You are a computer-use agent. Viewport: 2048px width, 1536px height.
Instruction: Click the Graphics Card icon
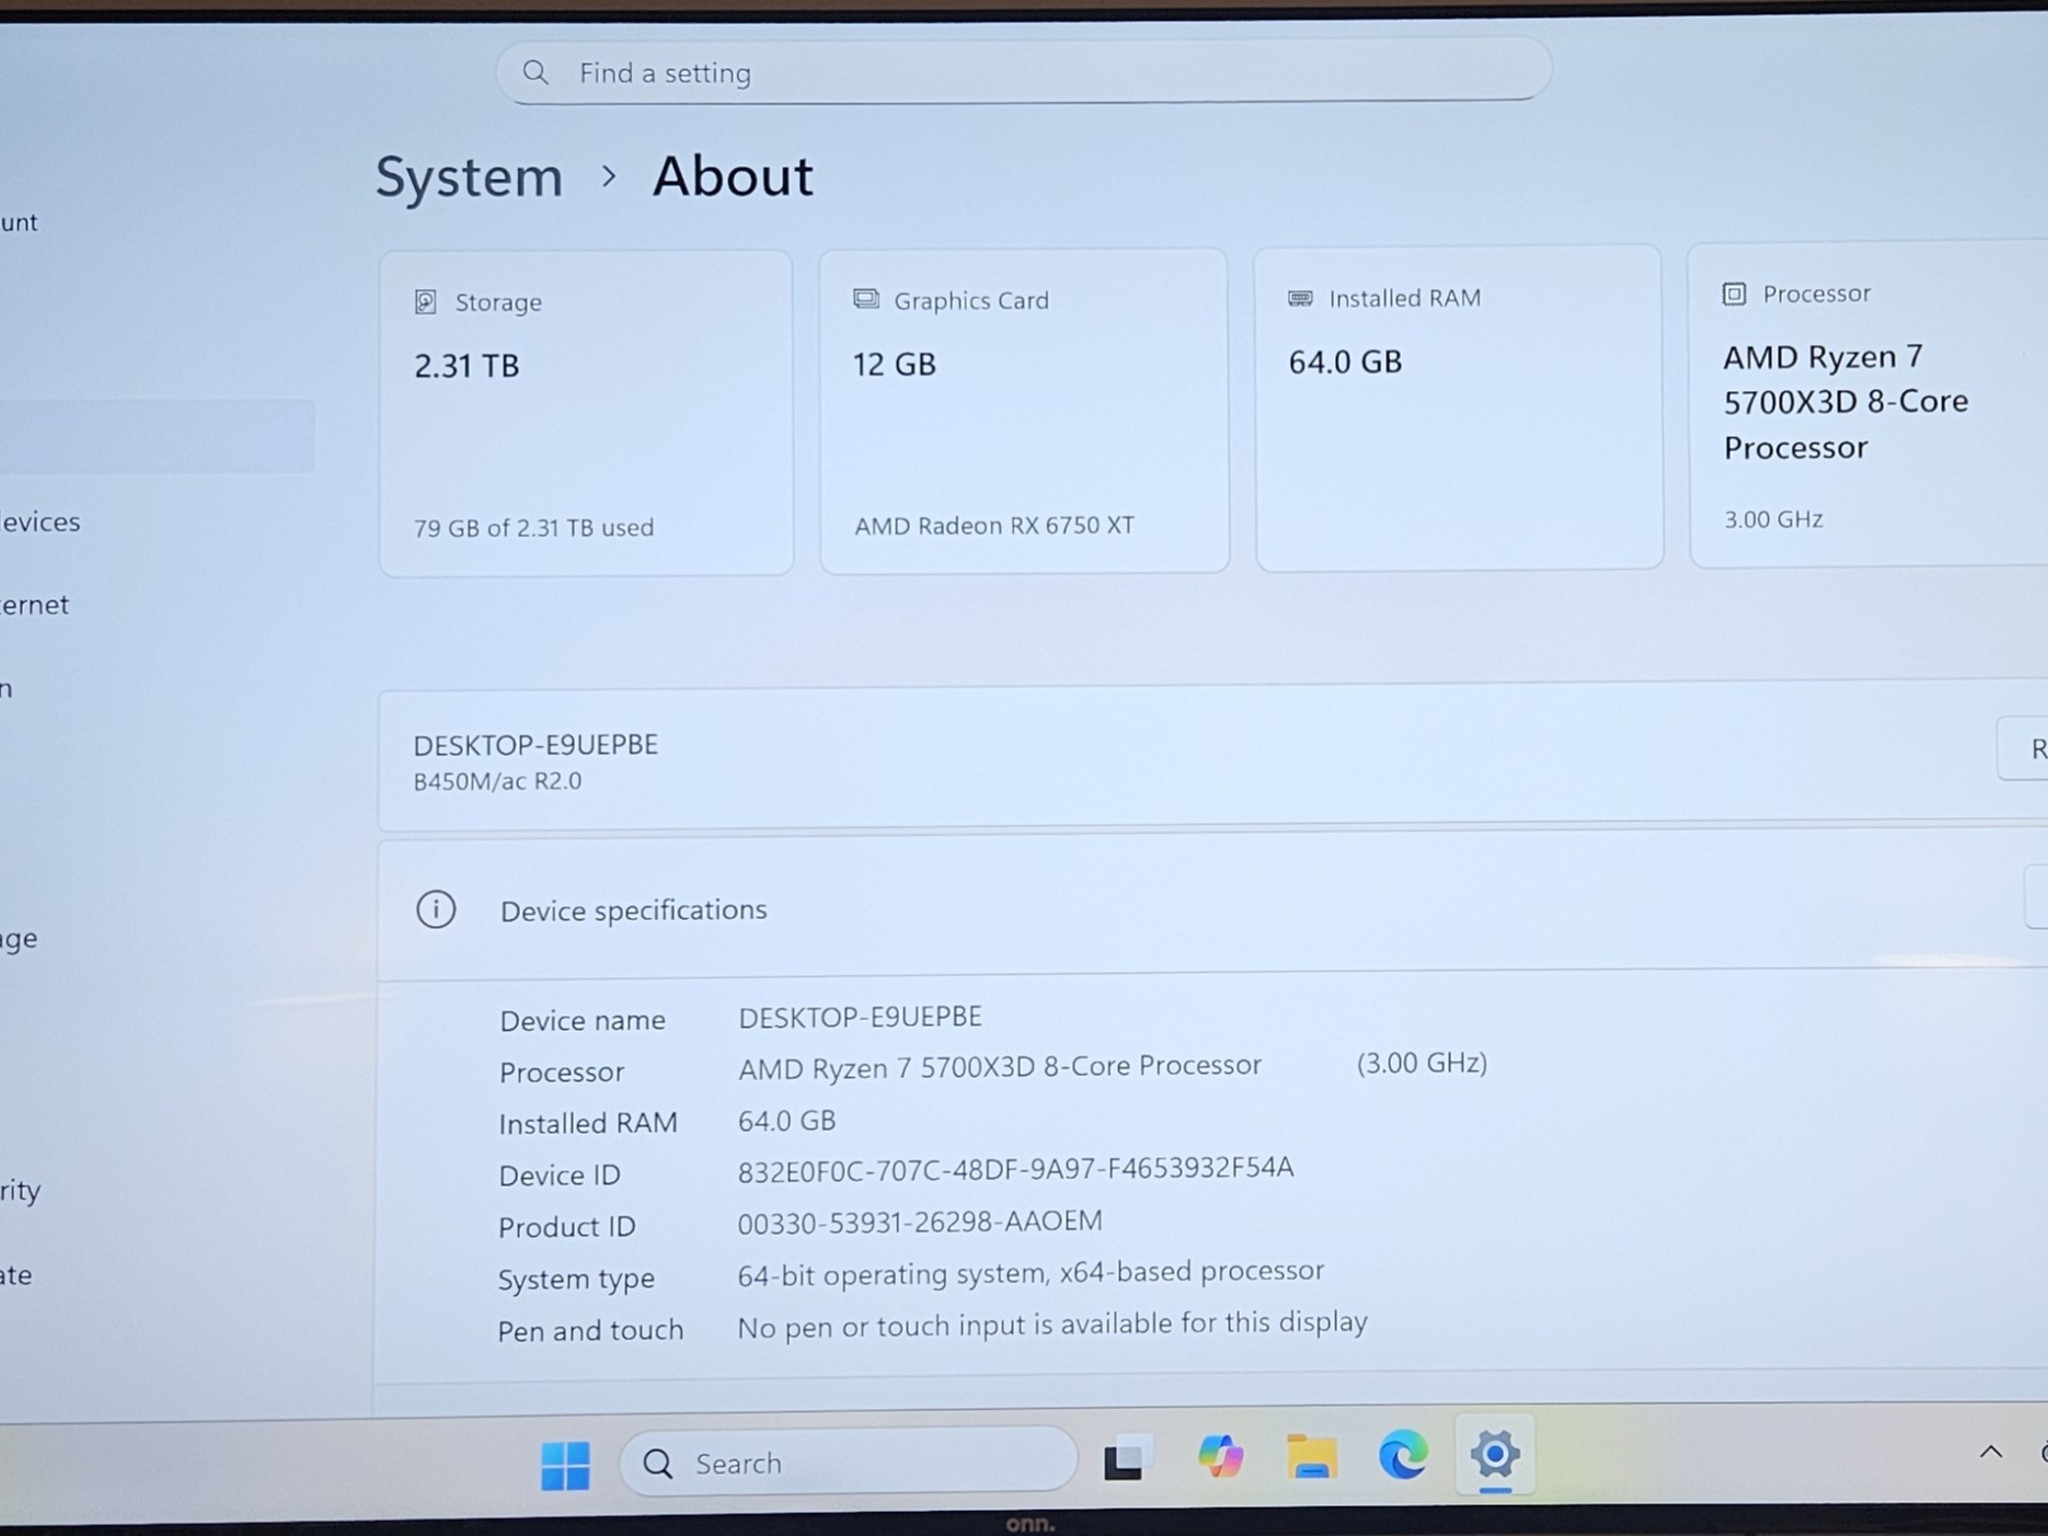(x=866, y=298)
